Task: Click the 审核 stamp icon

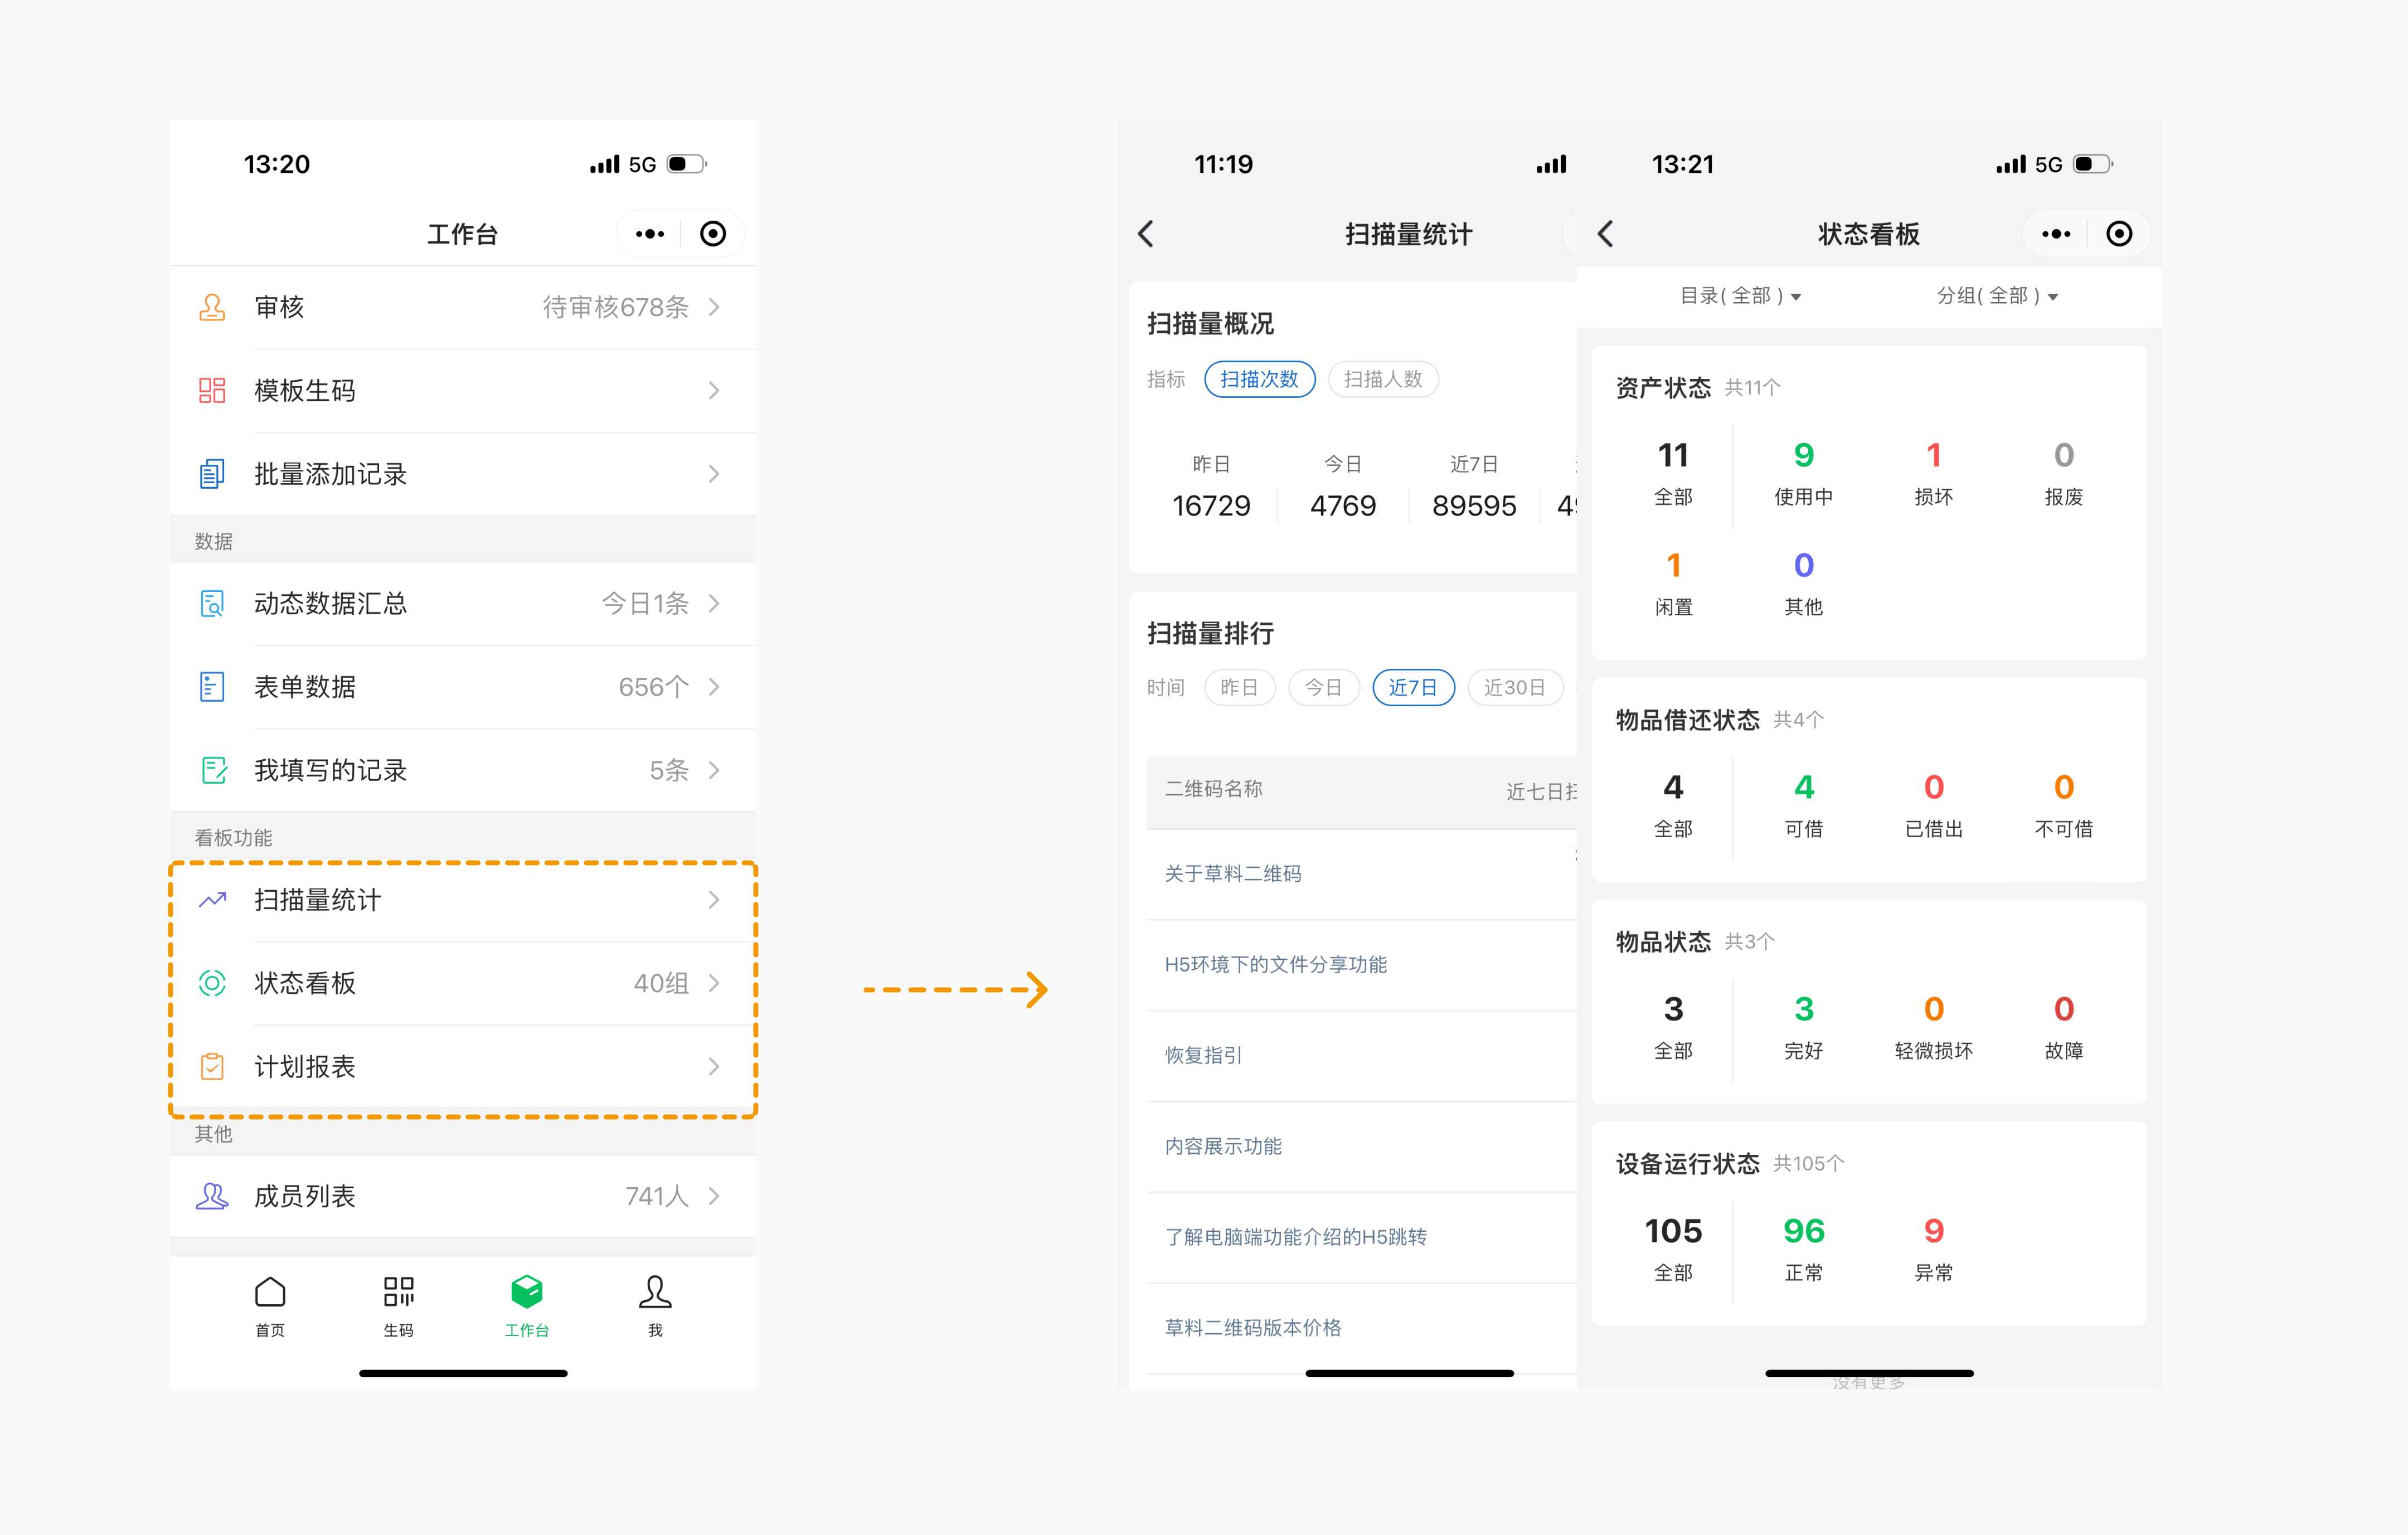Action: tap(212, 307)
